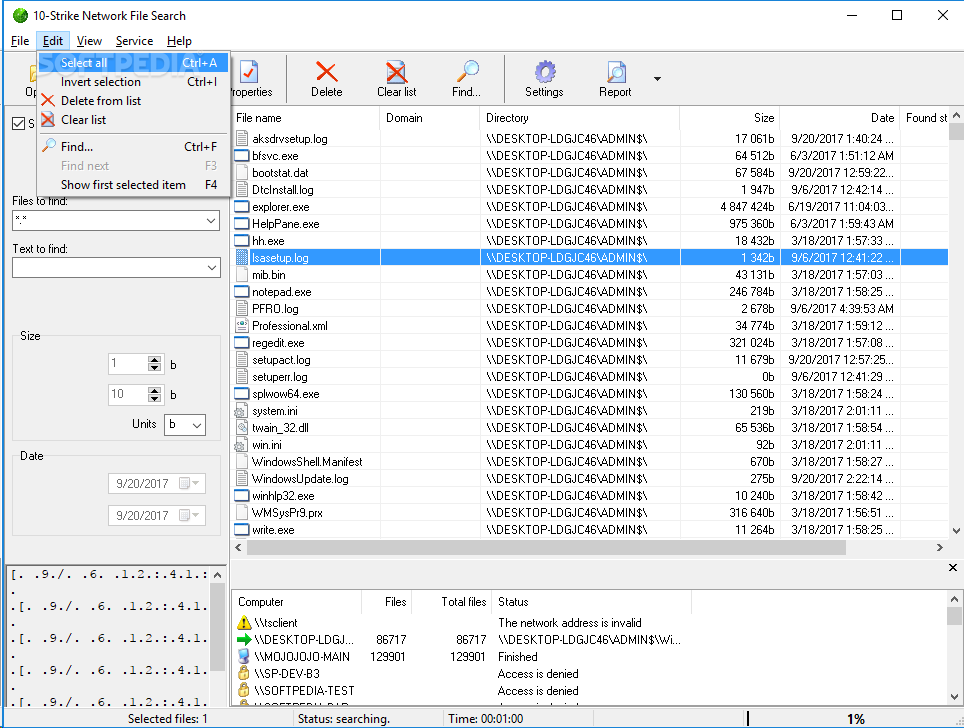Click the minimum size spinner showing 1
964x728 pixels.
154,364
